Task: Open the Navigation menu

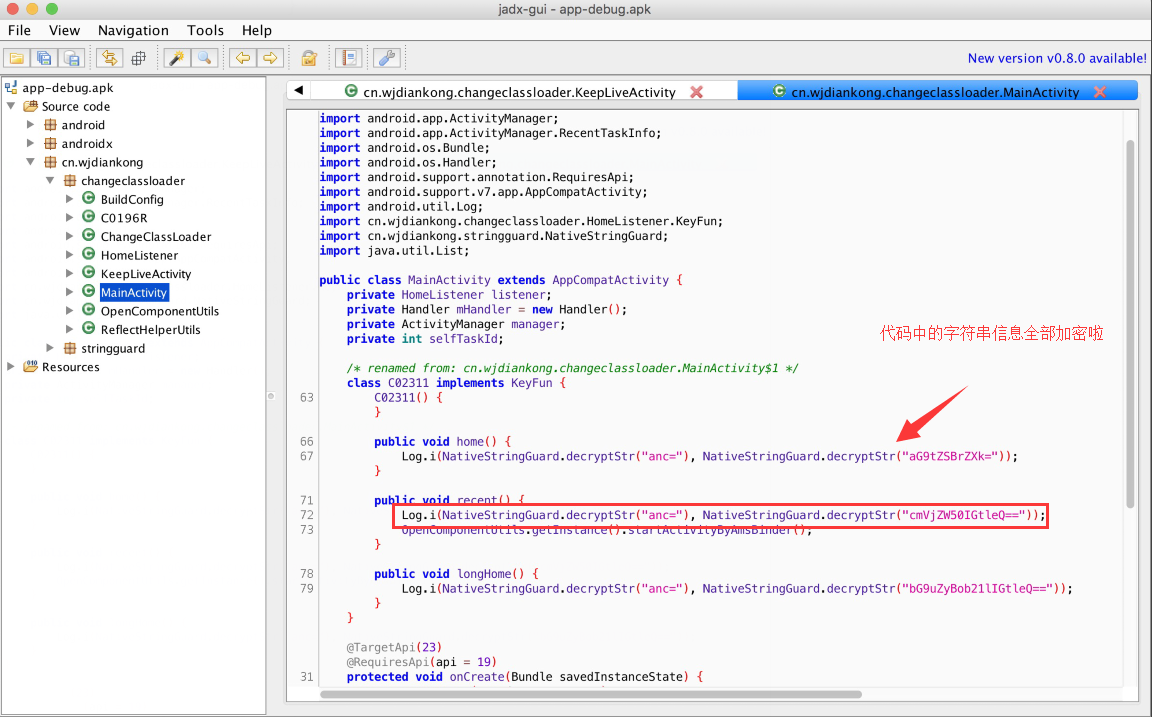Action: point(133,30)
